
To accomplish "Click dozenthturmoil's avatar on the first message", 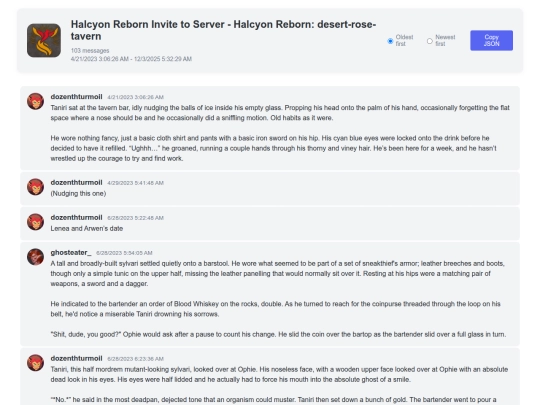I will coord(35,101).
